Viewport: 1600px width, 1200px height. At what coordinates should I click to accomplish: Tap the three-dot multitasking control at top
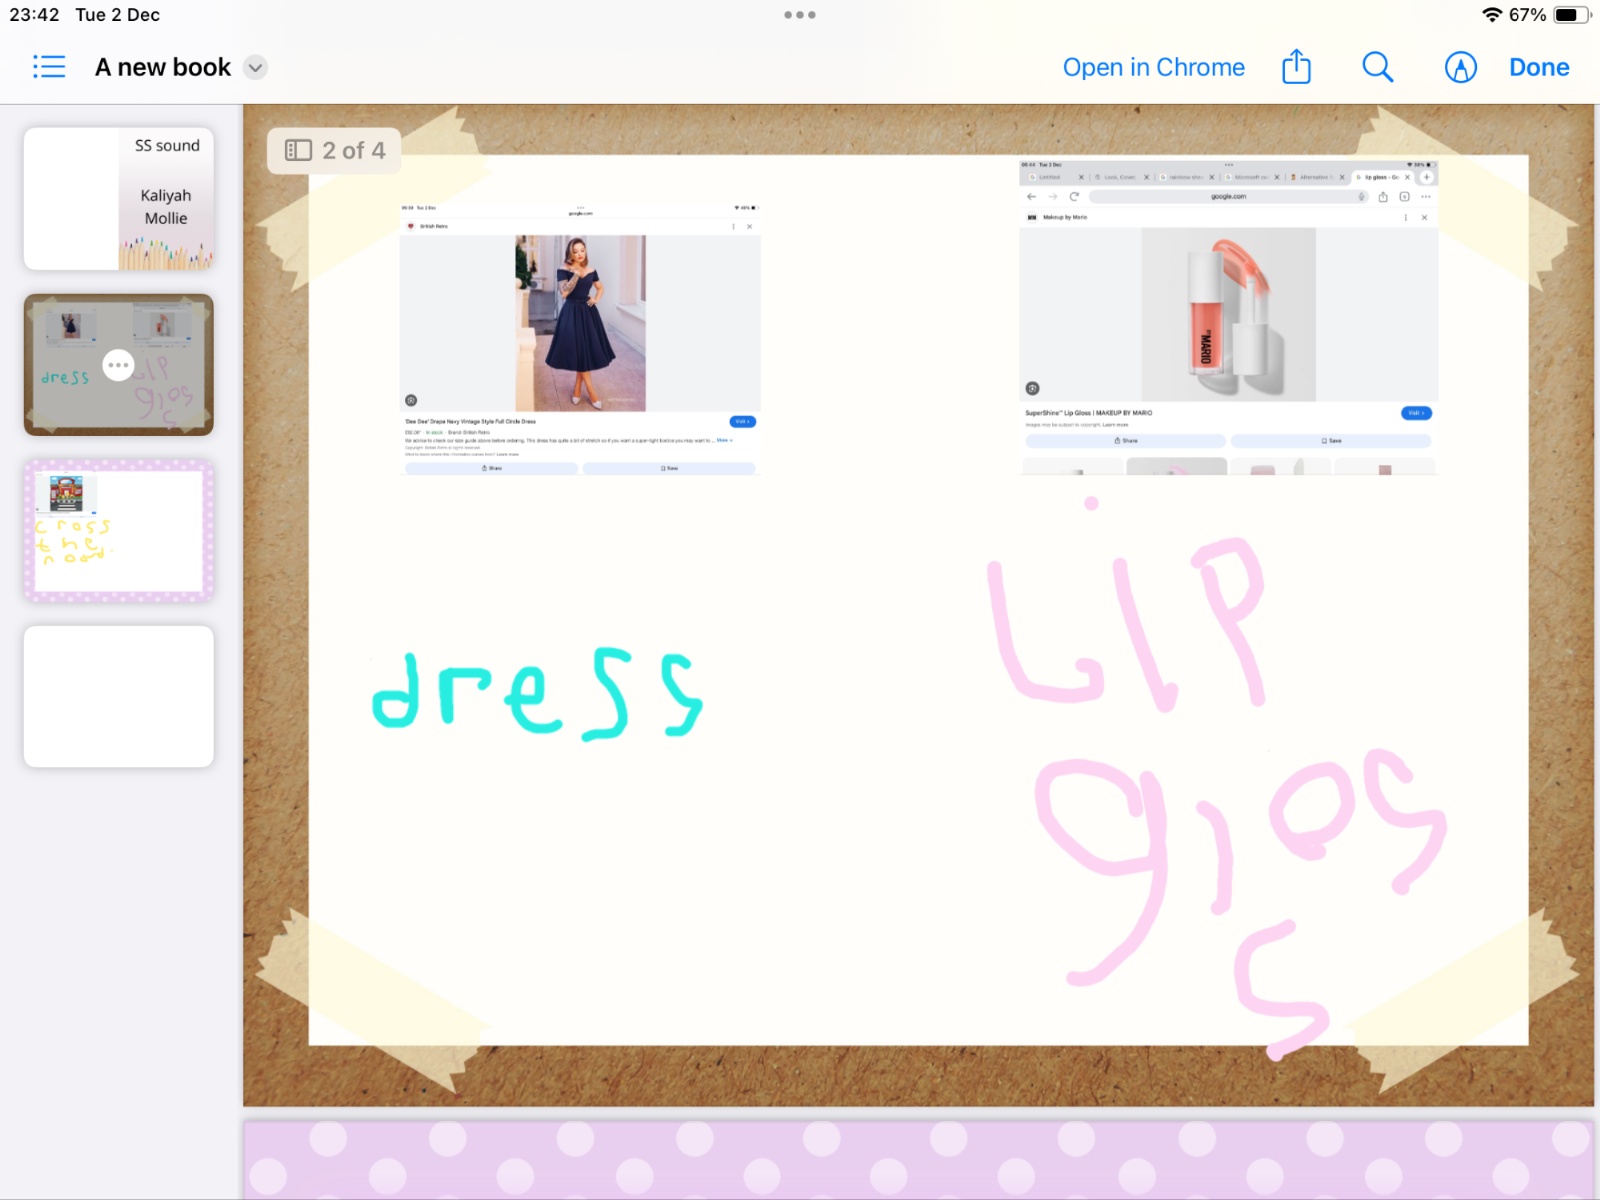pyautogui.click(x=800, y=15)
